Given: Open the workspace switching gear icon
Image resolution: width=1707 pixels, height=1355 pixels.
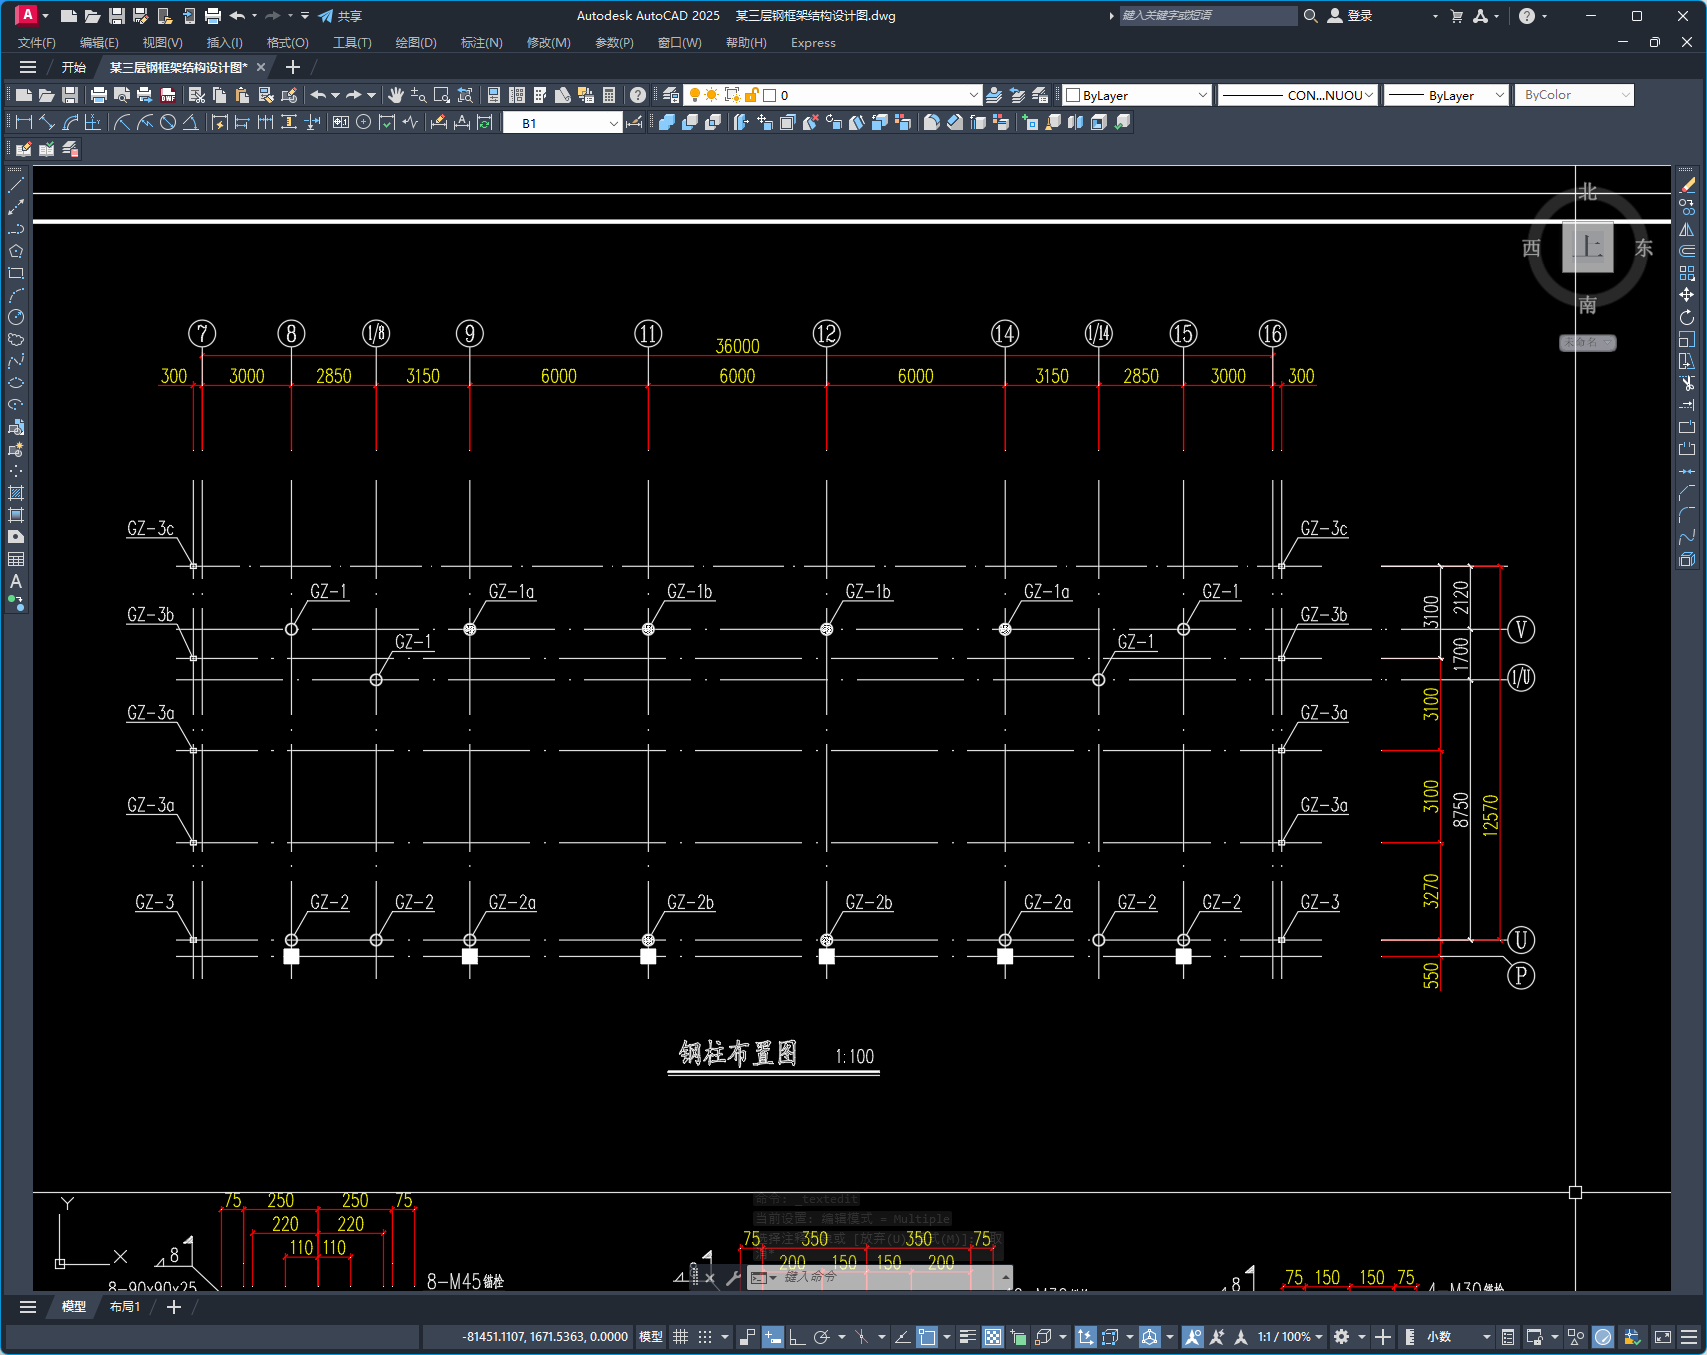Looking at the screenshot, I should (x=1342, y=1337).
